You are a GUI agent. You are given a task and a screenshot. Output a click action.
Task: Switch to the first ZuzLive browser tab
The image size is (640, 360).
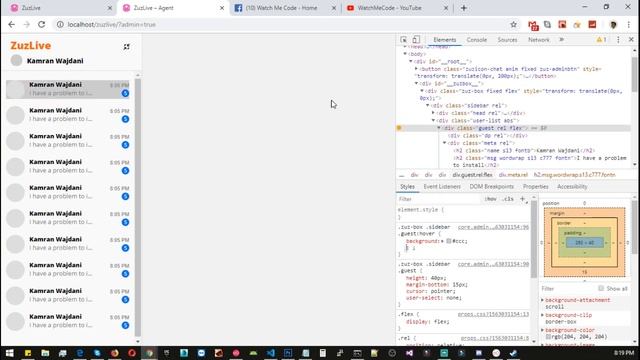(x=60, y=8)
